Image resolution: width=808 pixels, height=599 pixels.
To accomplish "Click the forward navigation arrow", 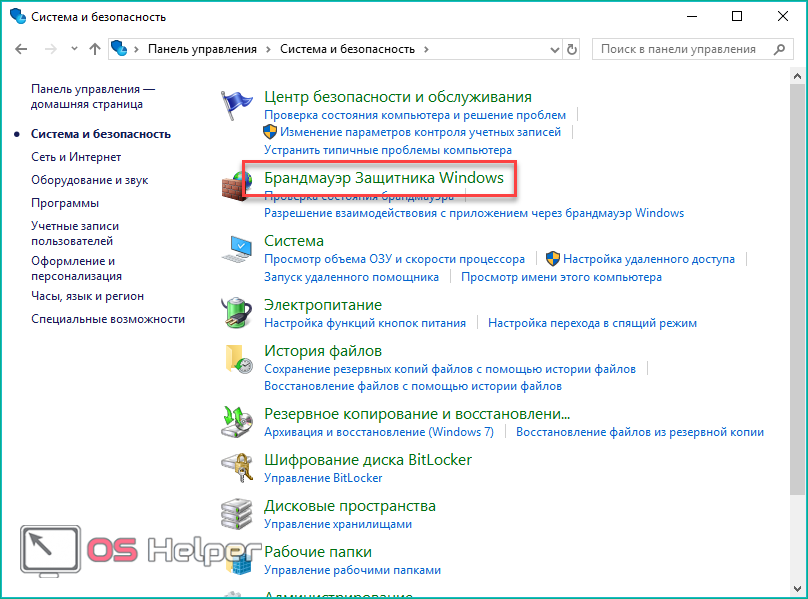I will (50, 49).
